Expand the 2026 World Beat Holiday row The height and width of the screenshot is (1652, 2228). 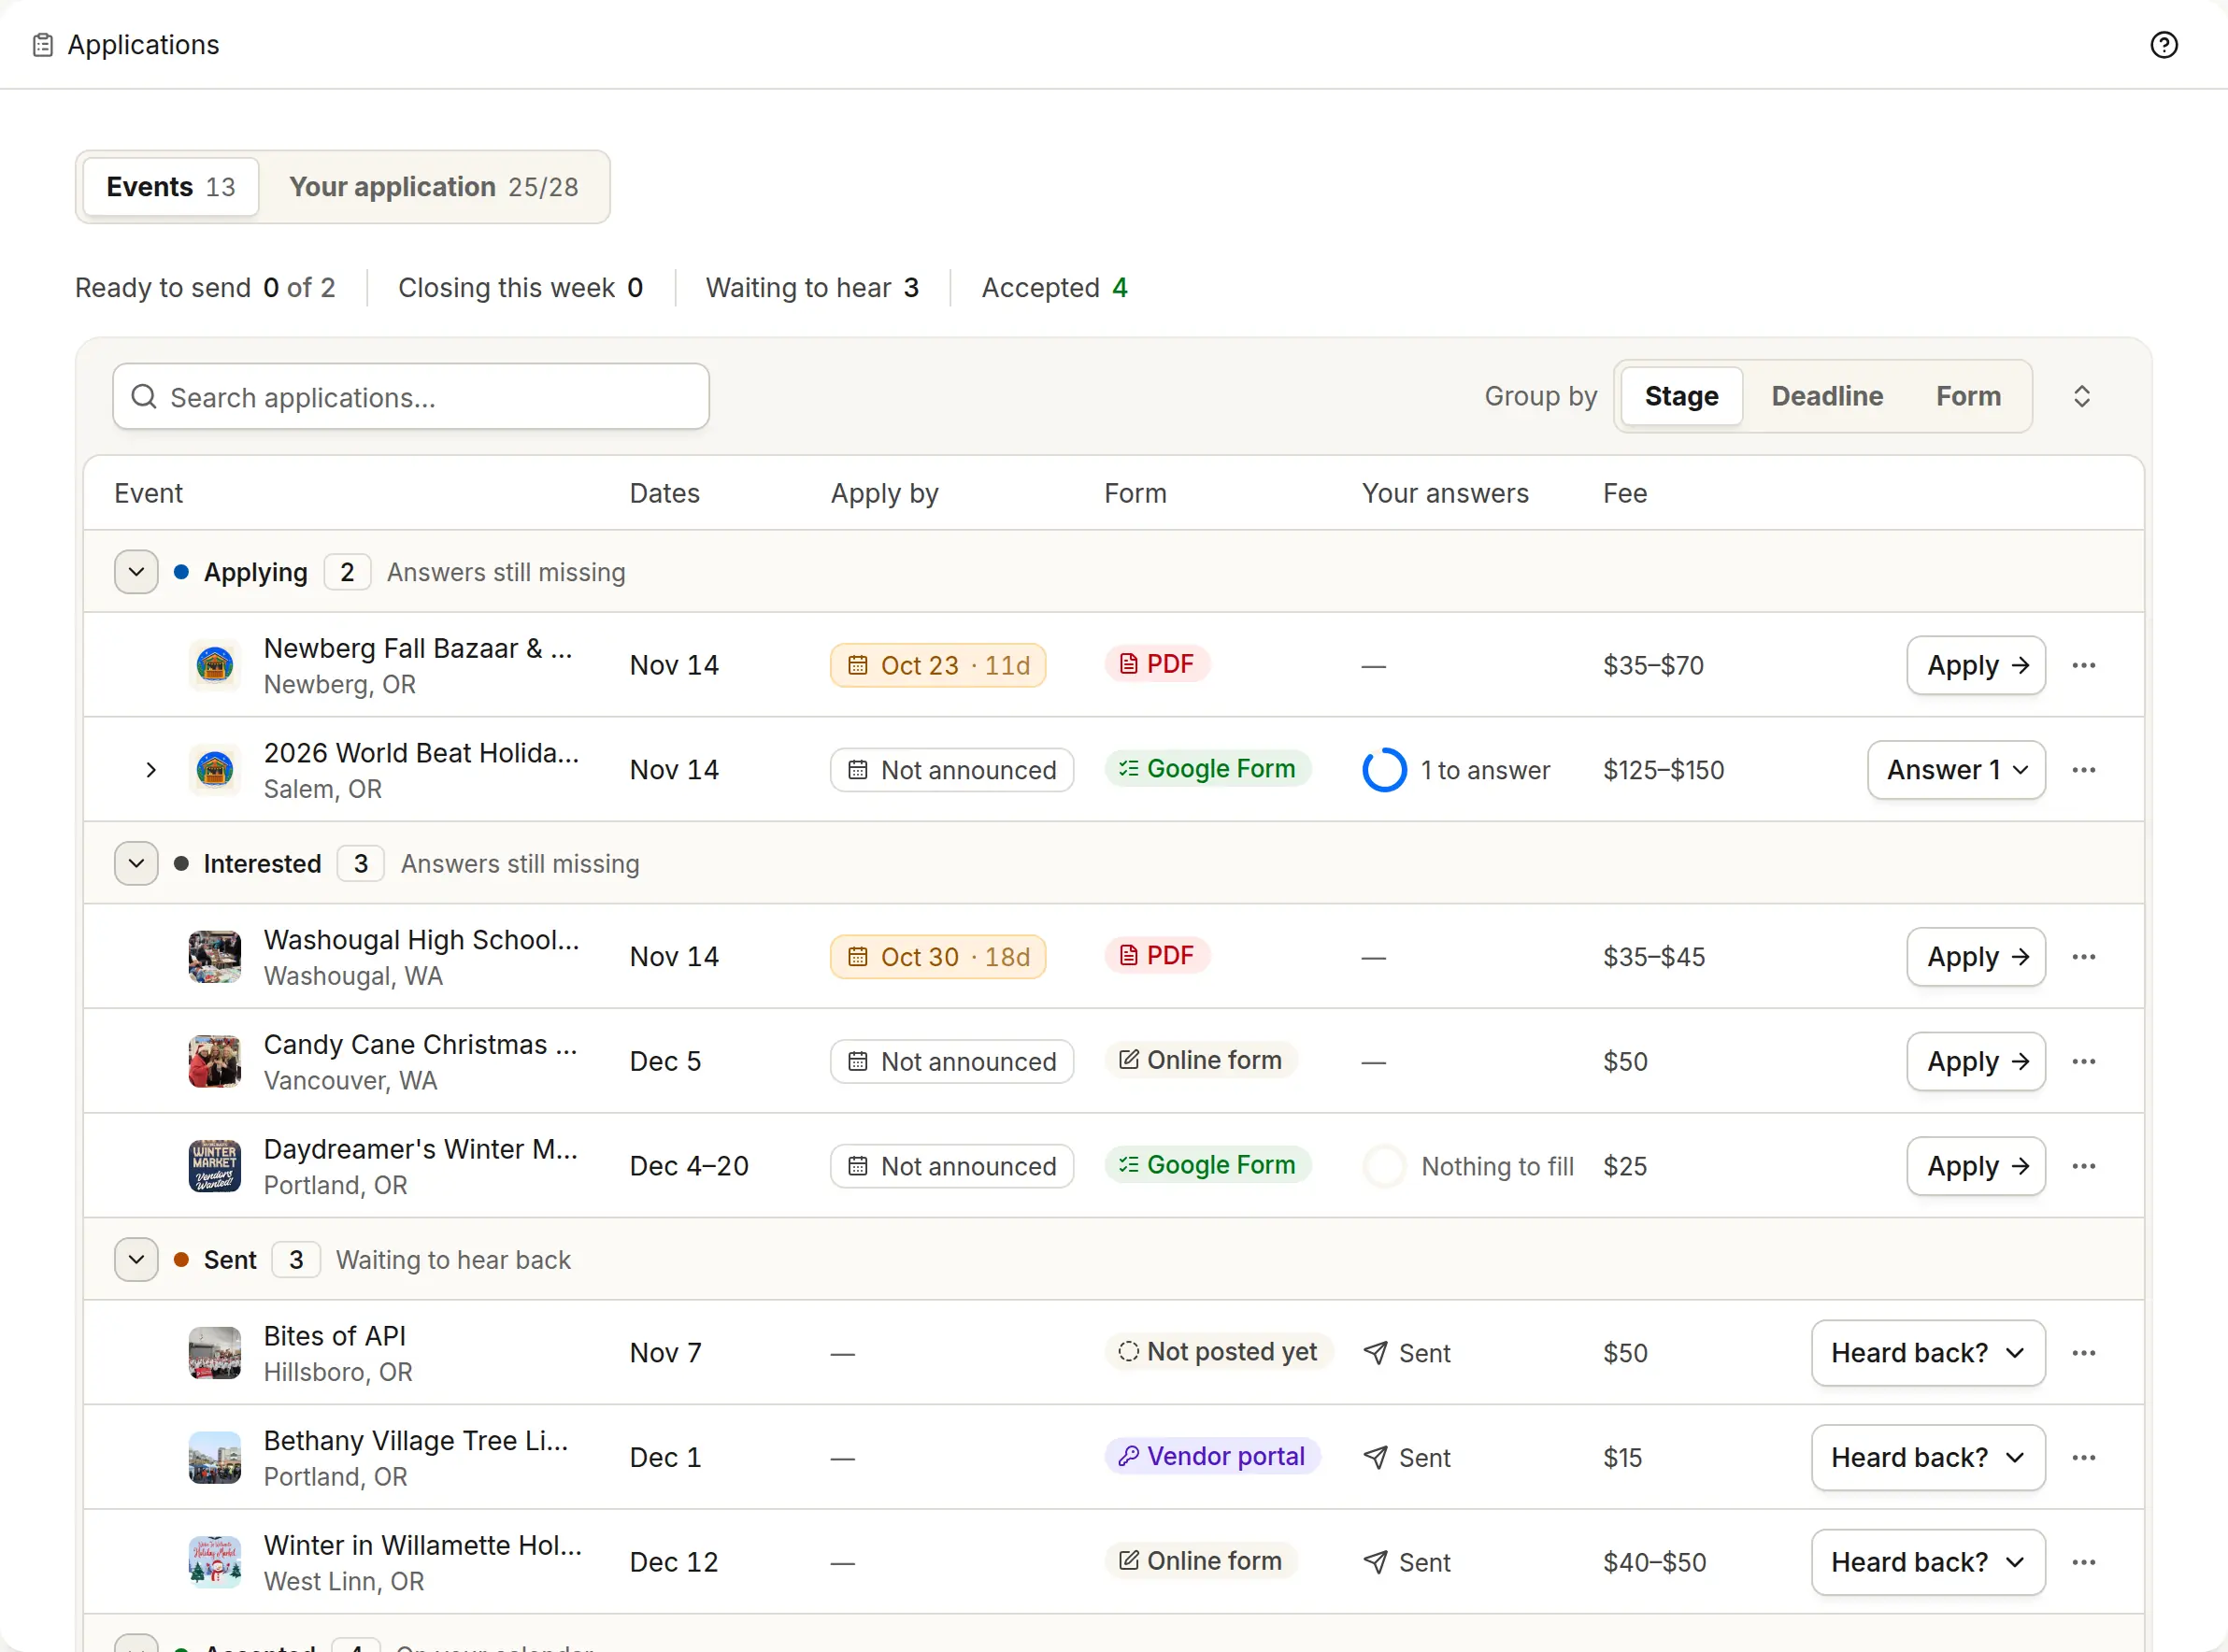tap(151, 770)
